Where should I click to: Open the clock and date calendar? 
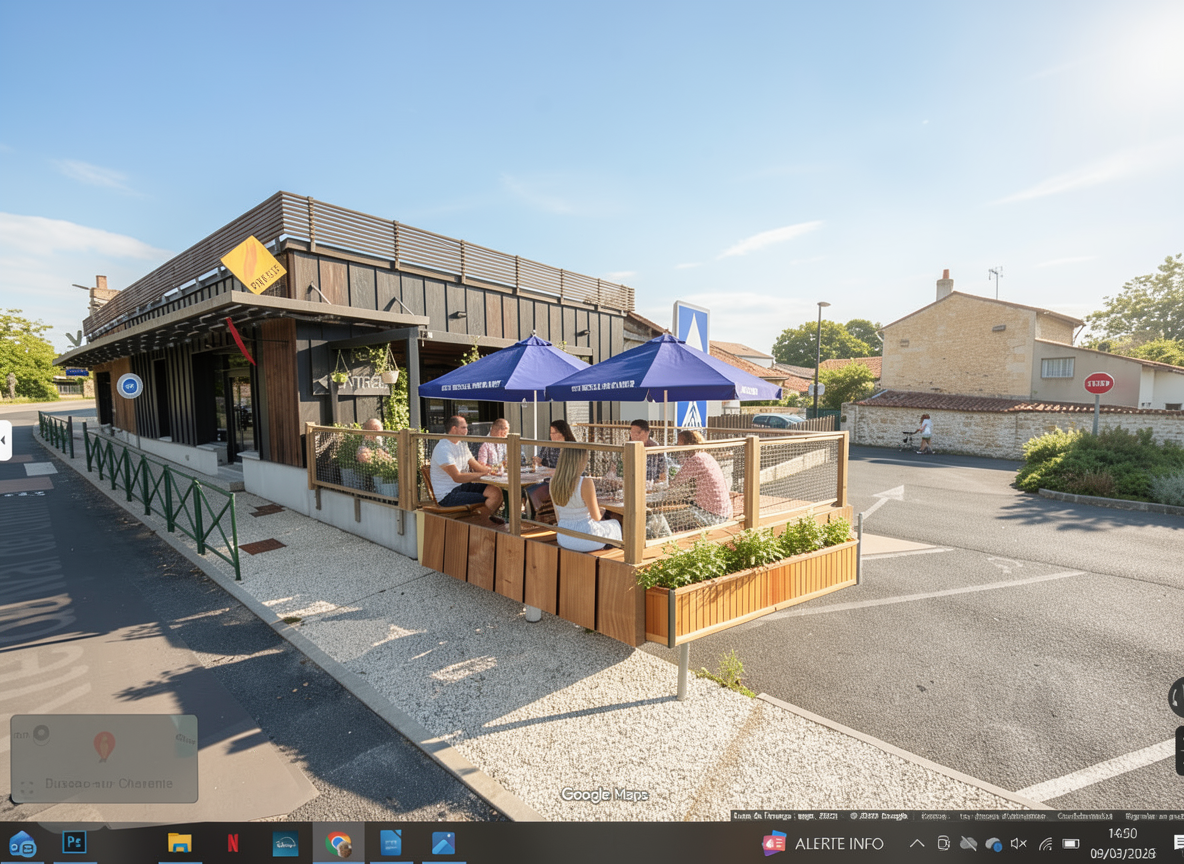[1122, 843]
